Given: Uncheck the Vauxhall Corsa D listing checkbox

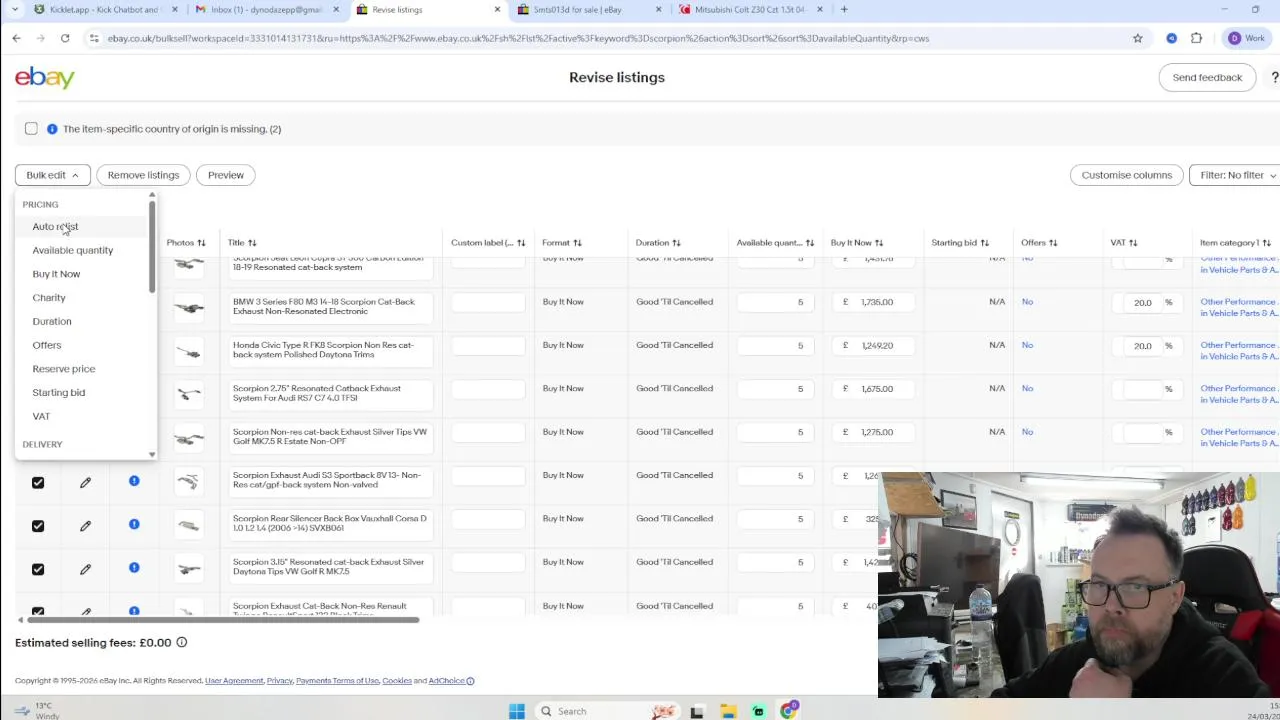Looking at the screenshot, I should click(38, 526).
